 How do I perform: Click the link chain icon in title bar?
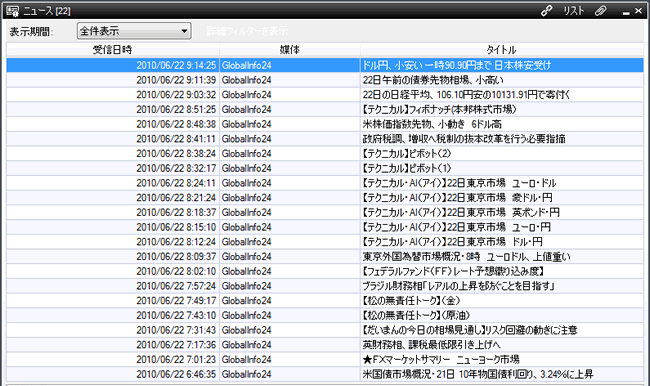tap(547, 11)
